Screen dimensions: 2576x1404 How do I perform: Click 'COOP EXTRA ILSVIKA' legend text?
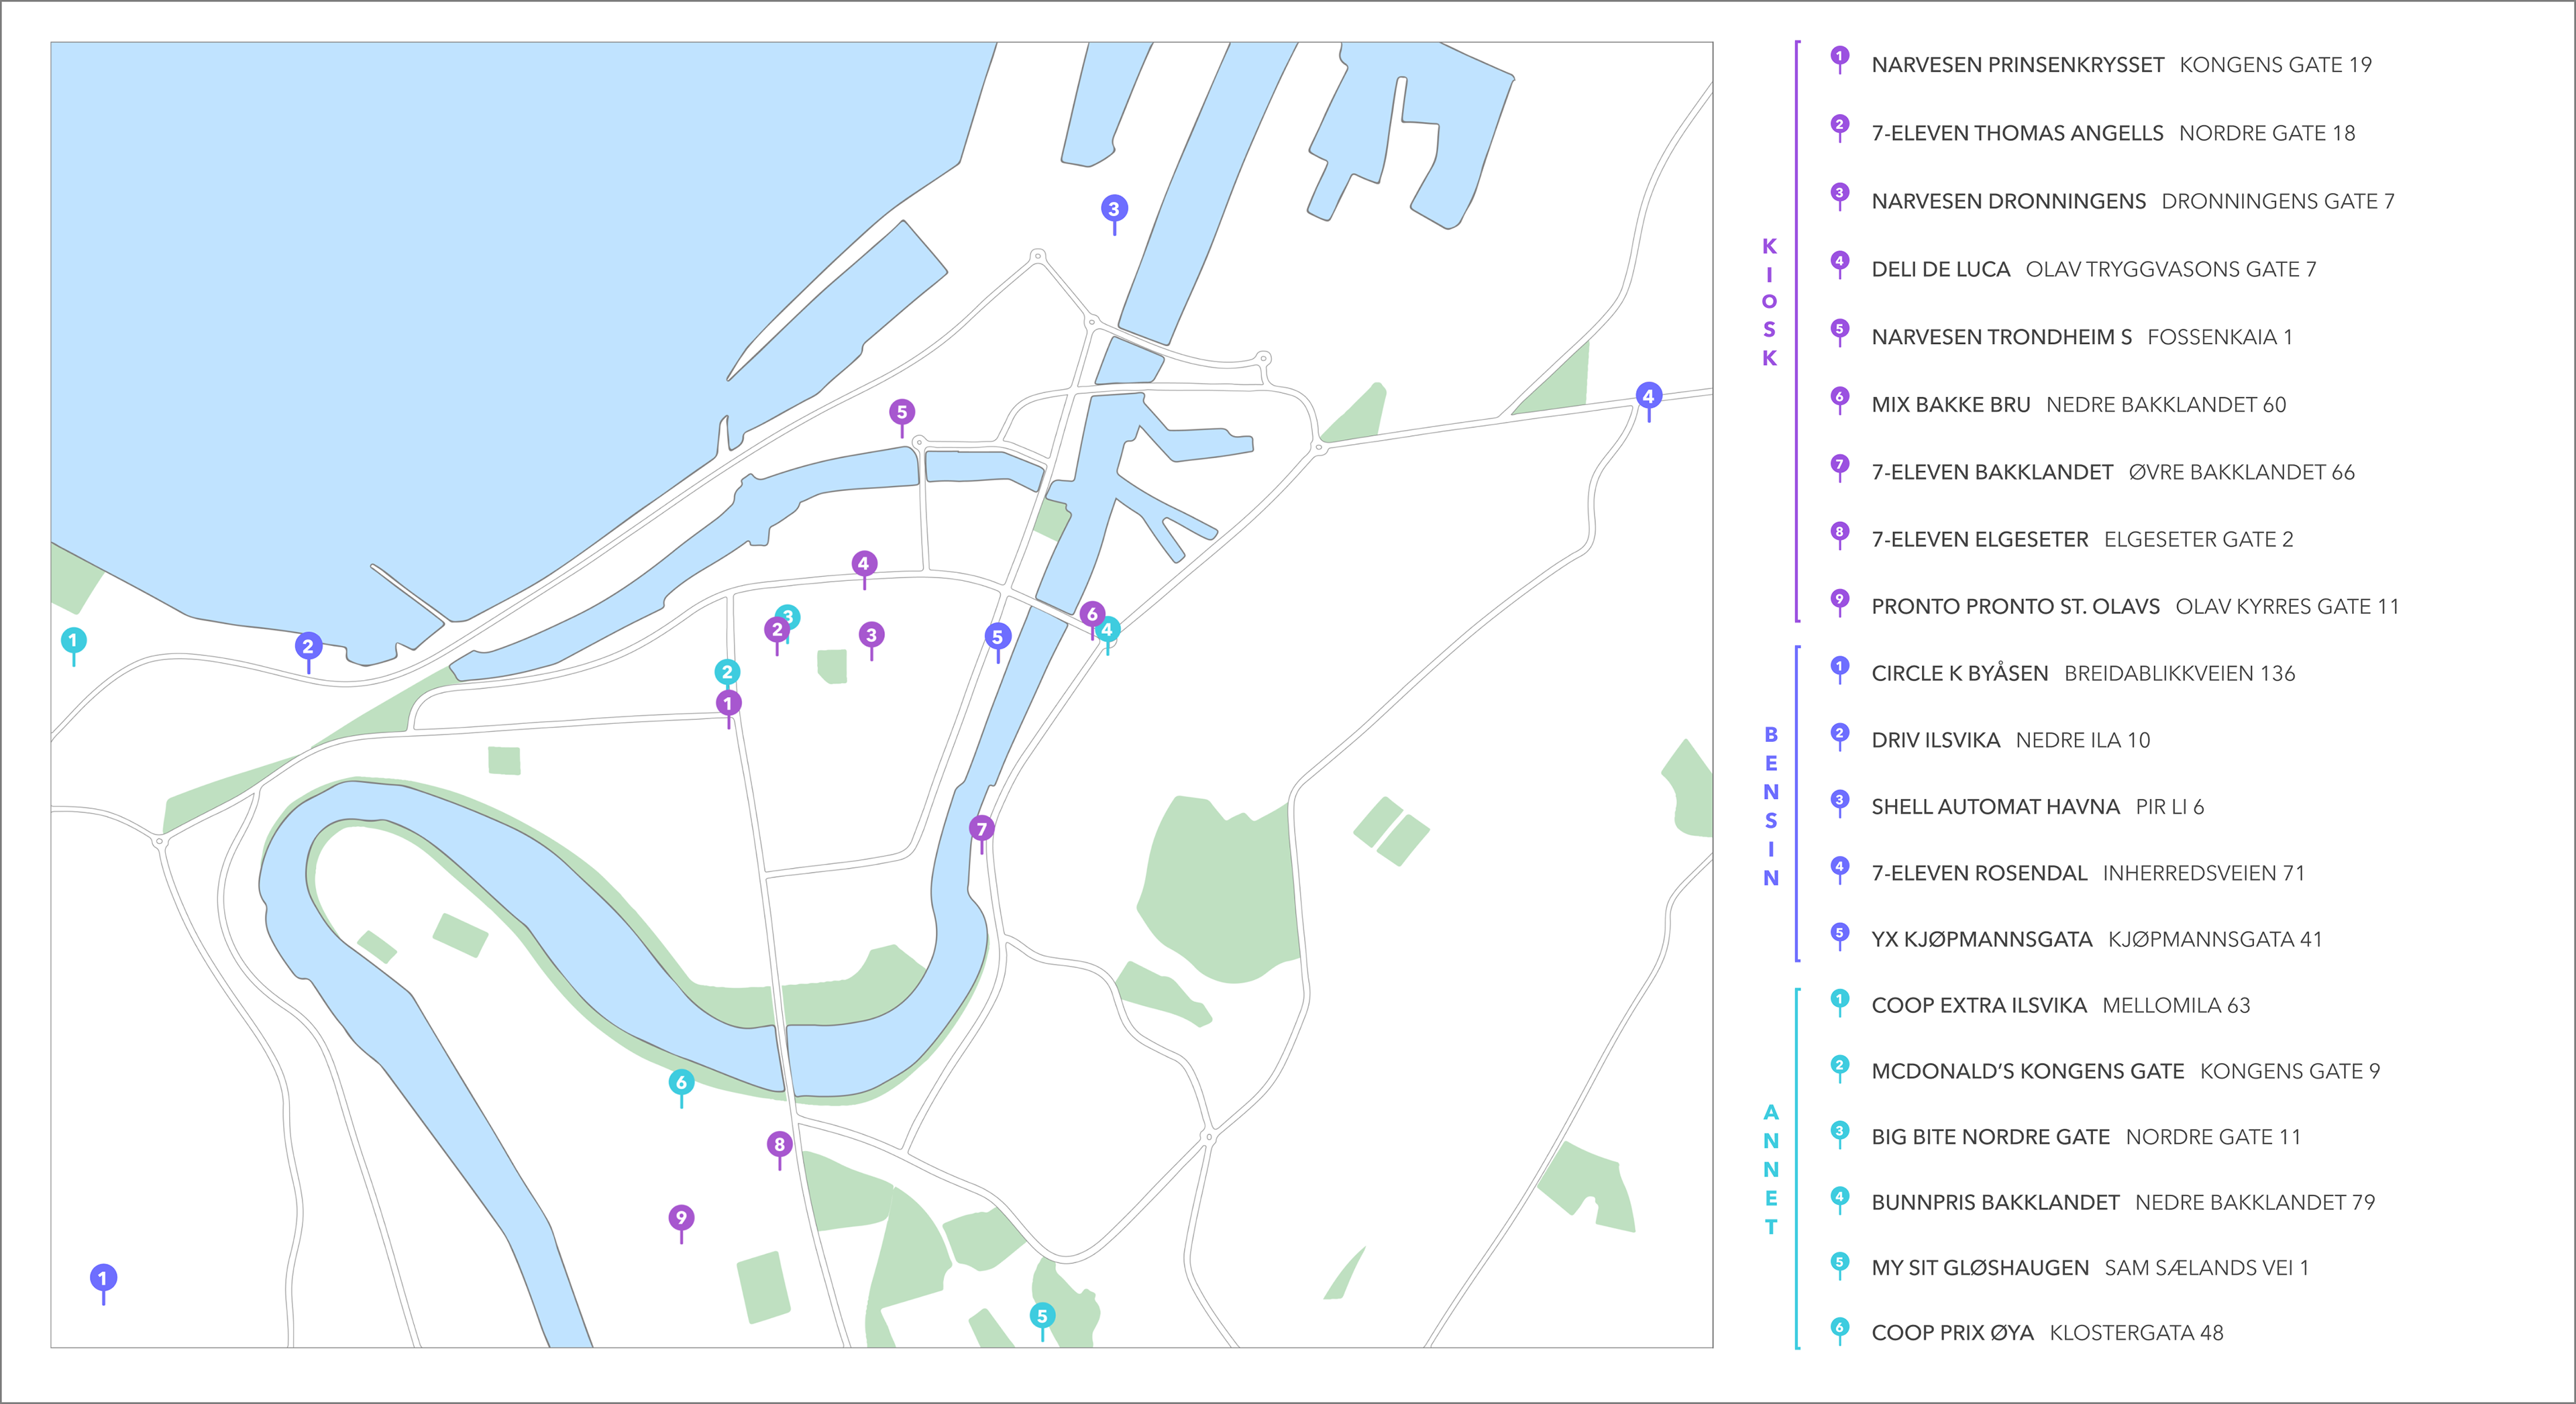1979,1006
